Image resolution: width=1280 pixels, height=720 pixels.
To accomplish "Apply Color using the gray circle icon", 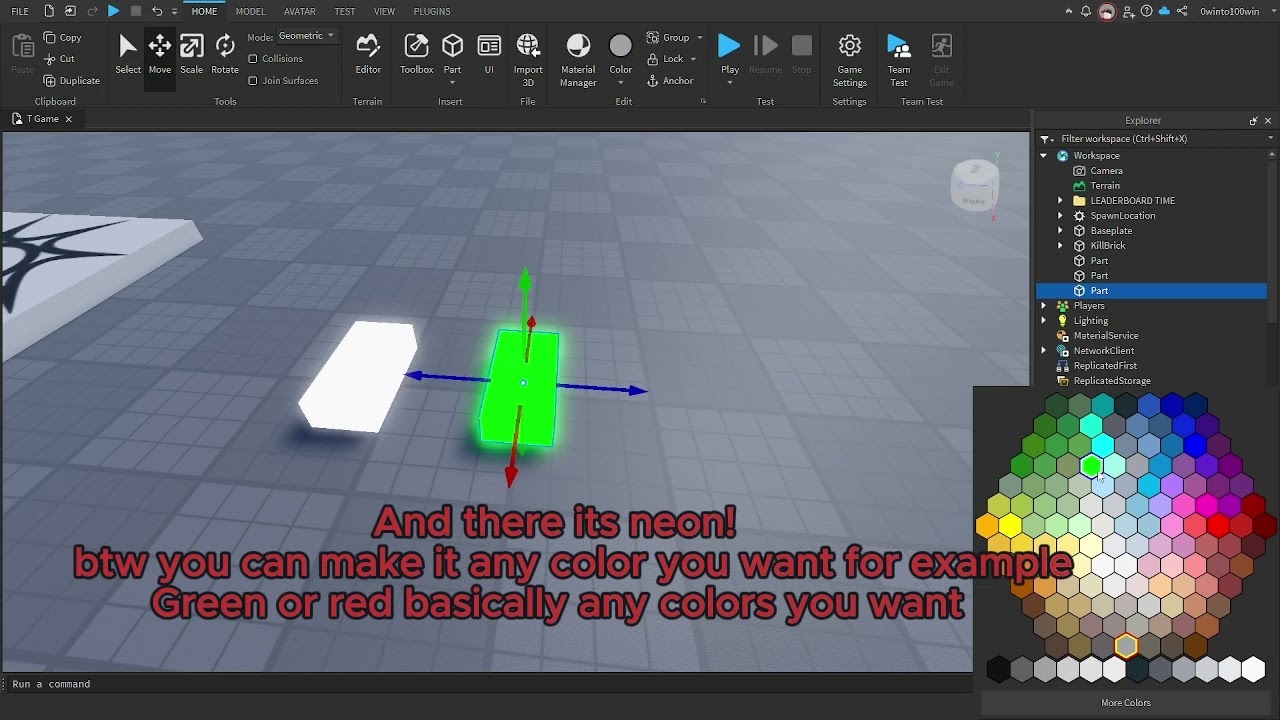I will 621,46.
